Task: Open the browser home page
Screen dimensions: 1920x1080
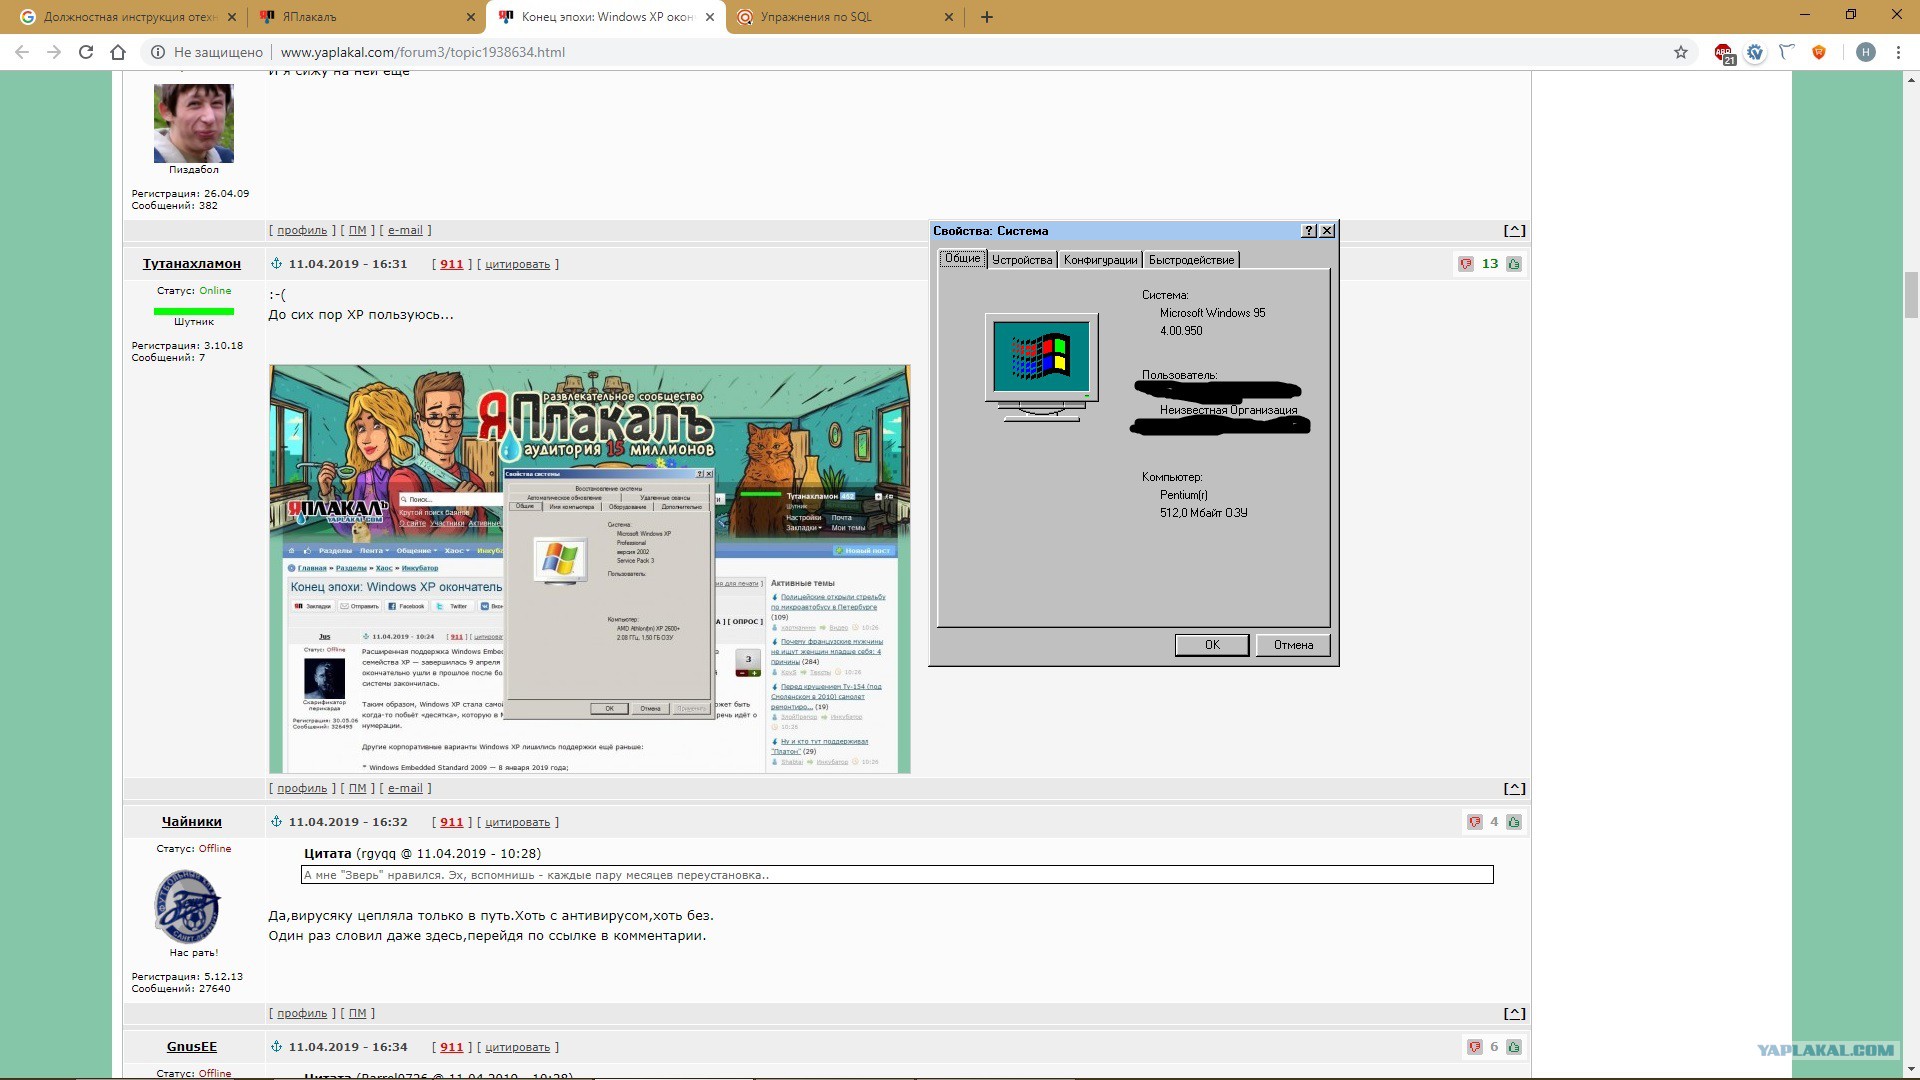Action: click(x=118, y=52)
